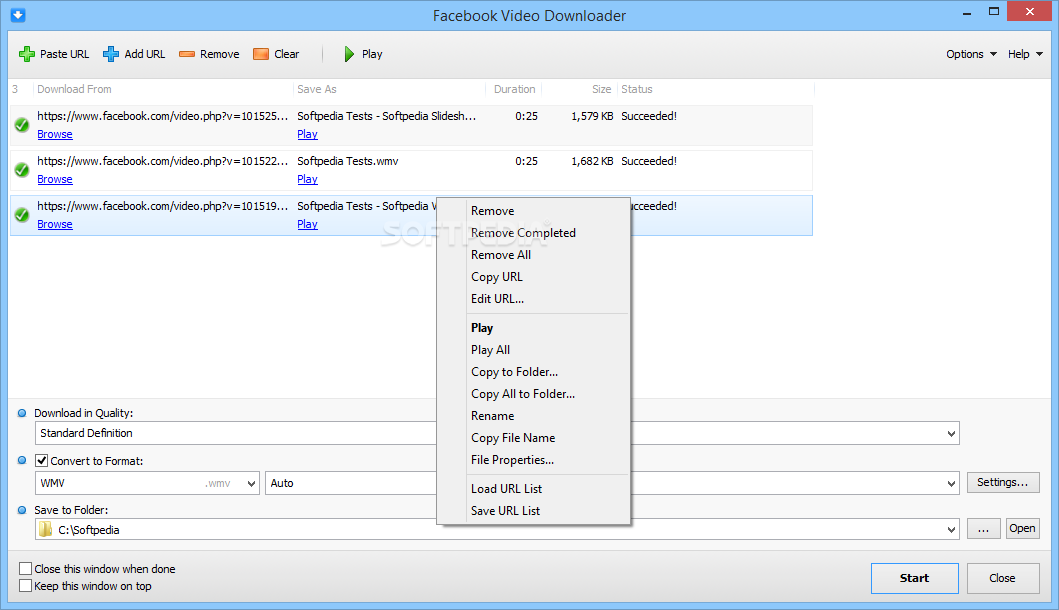The height and width of the screenshot is (610, 1059).
Task: Open the Options dropdown menu
Action: [x=971, y=54]
